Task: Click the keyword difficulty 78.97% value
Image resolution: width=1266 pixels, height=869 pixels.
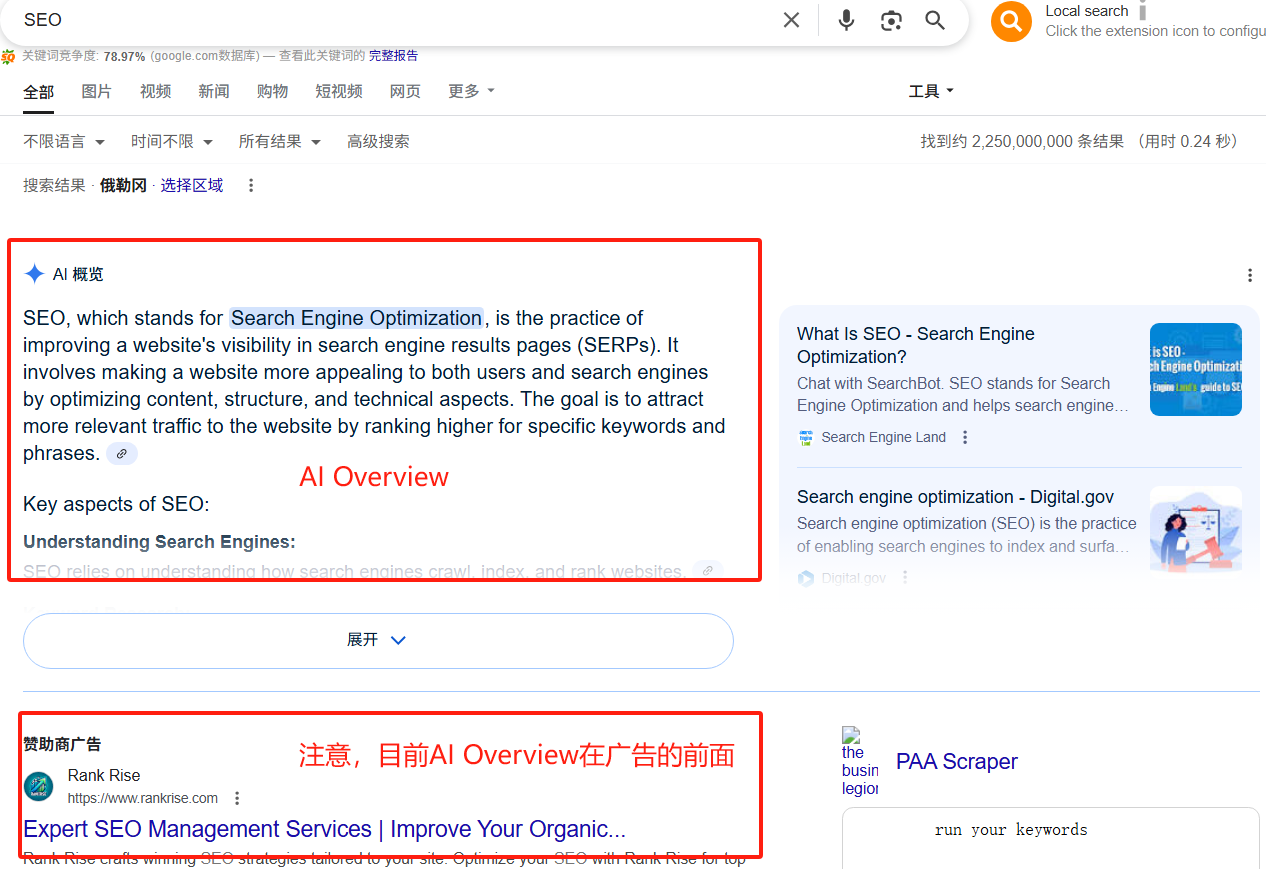Action: (124, 56)
